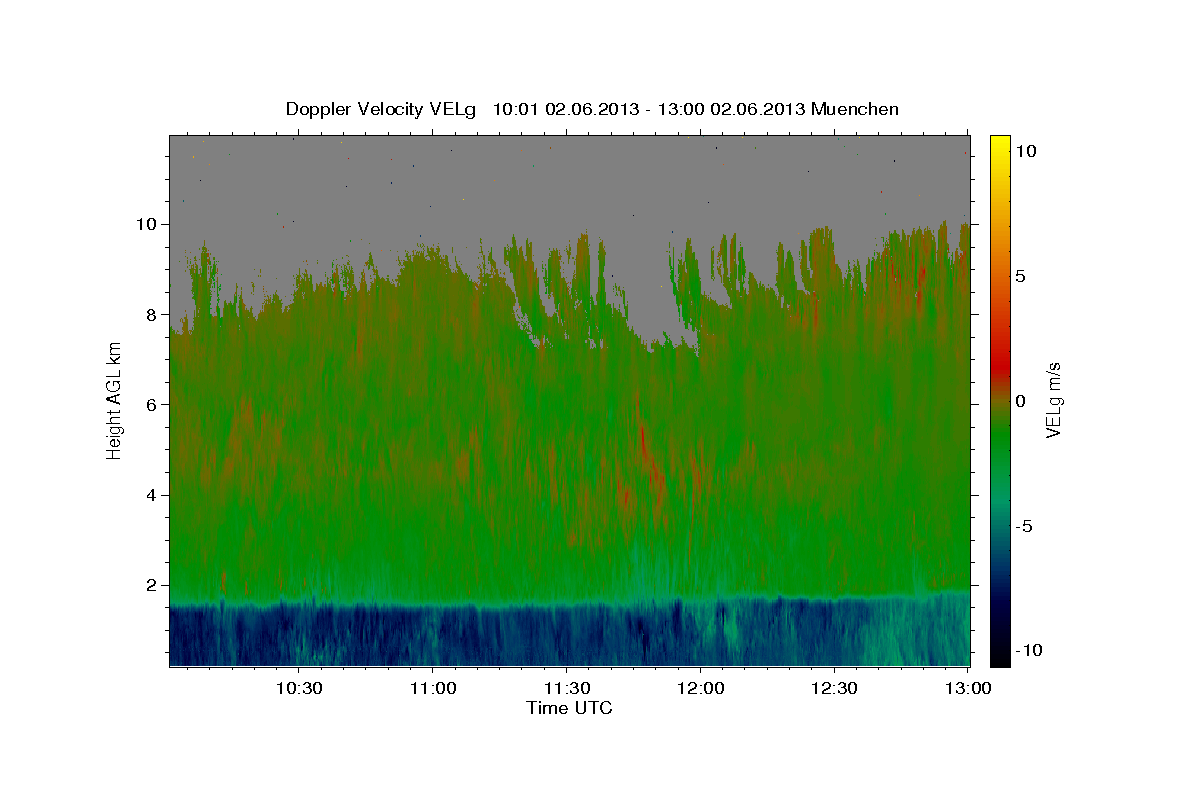Click the 11:00 time tick label
This screenshot has height=800, width=1200.
(432, 689)
